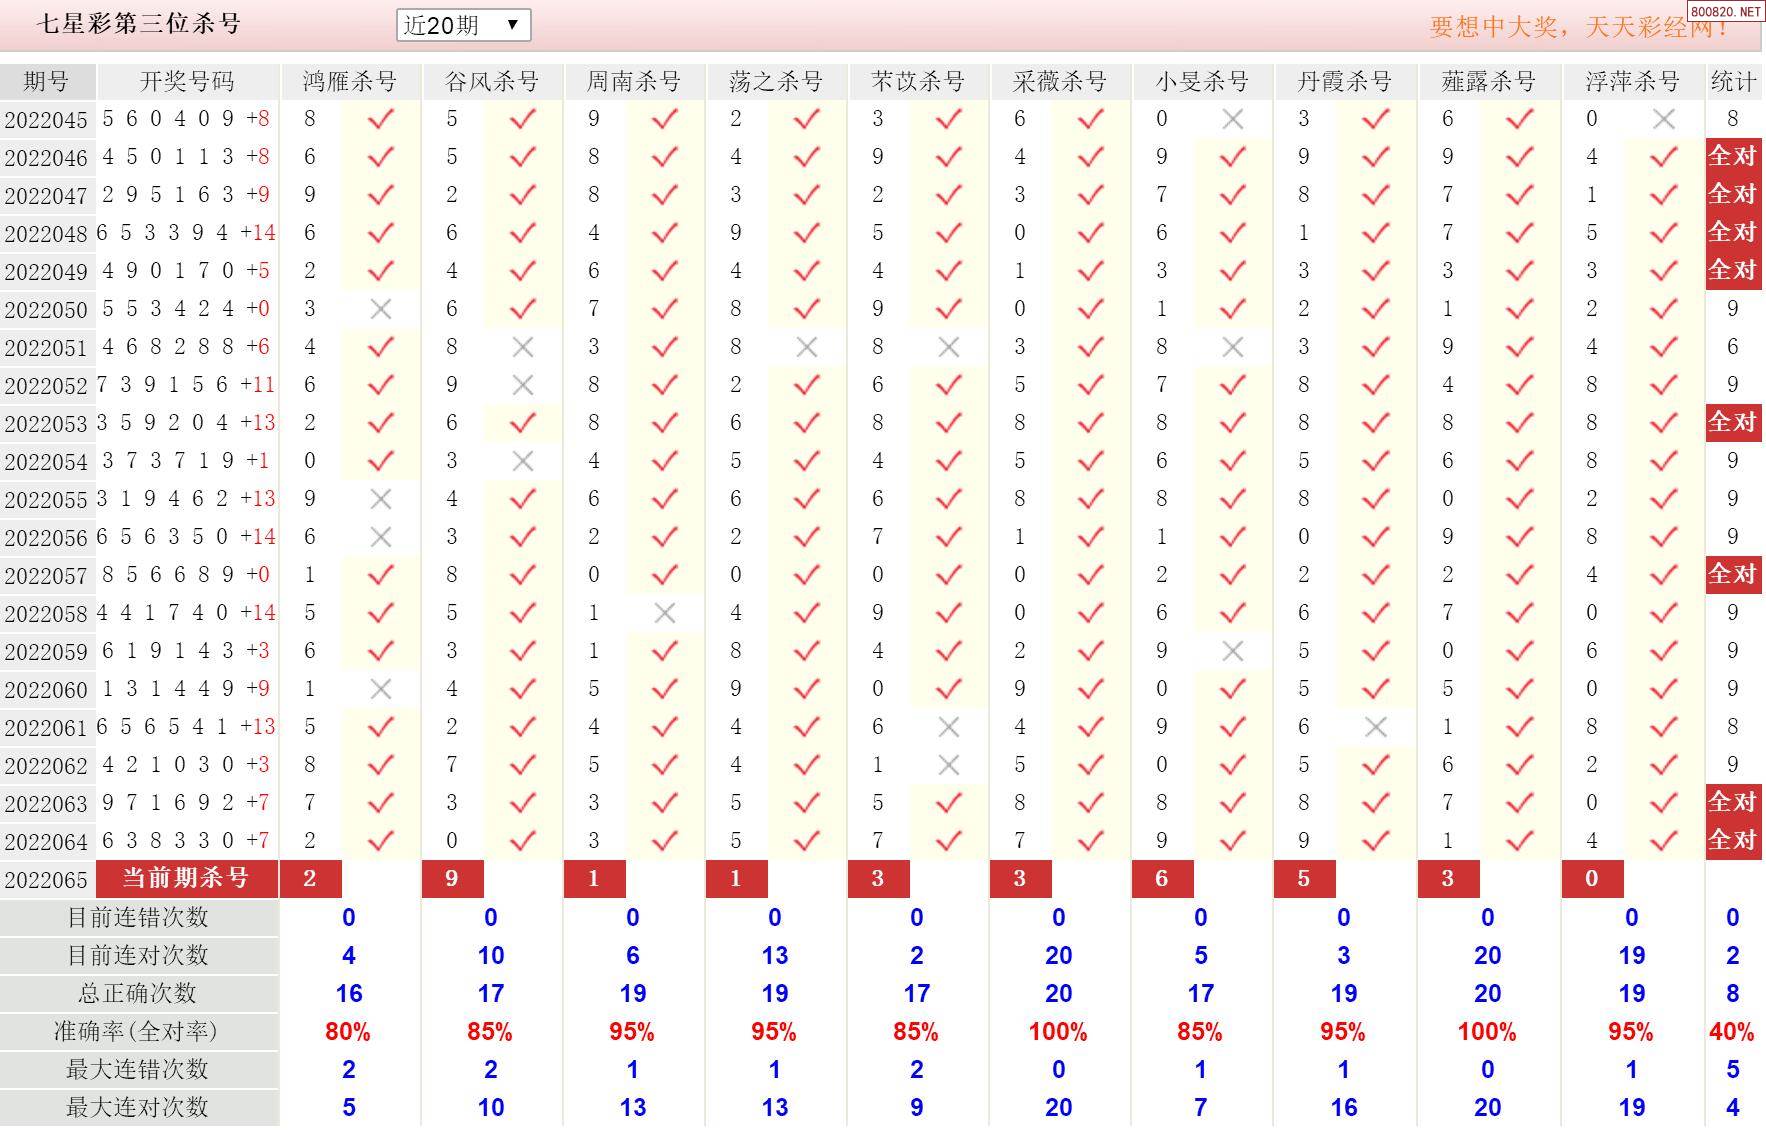Viewport: 1766px width, 1134px height.
Task: Click the gray cross in 鸿雁杀号 for 2022055
Action: pos(380,499)
